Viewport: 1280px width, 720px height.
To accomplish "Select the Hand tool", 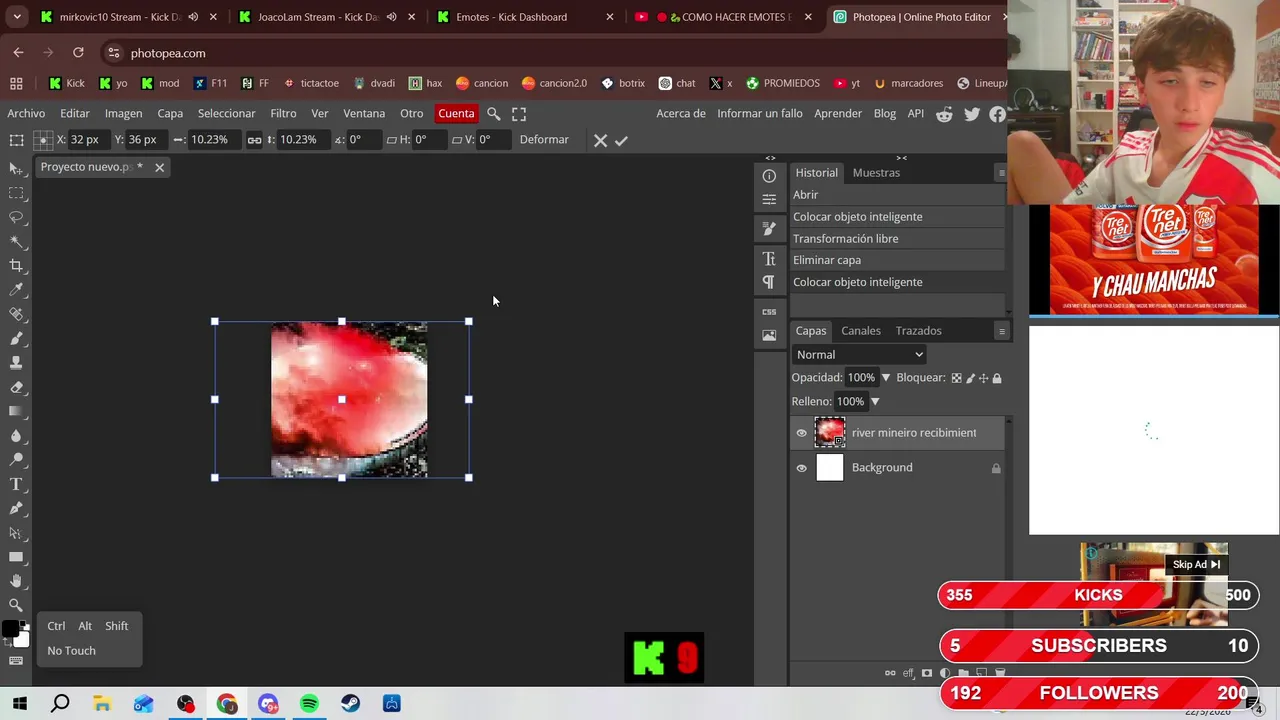I will pyautogui.click(x=16, y=581).
